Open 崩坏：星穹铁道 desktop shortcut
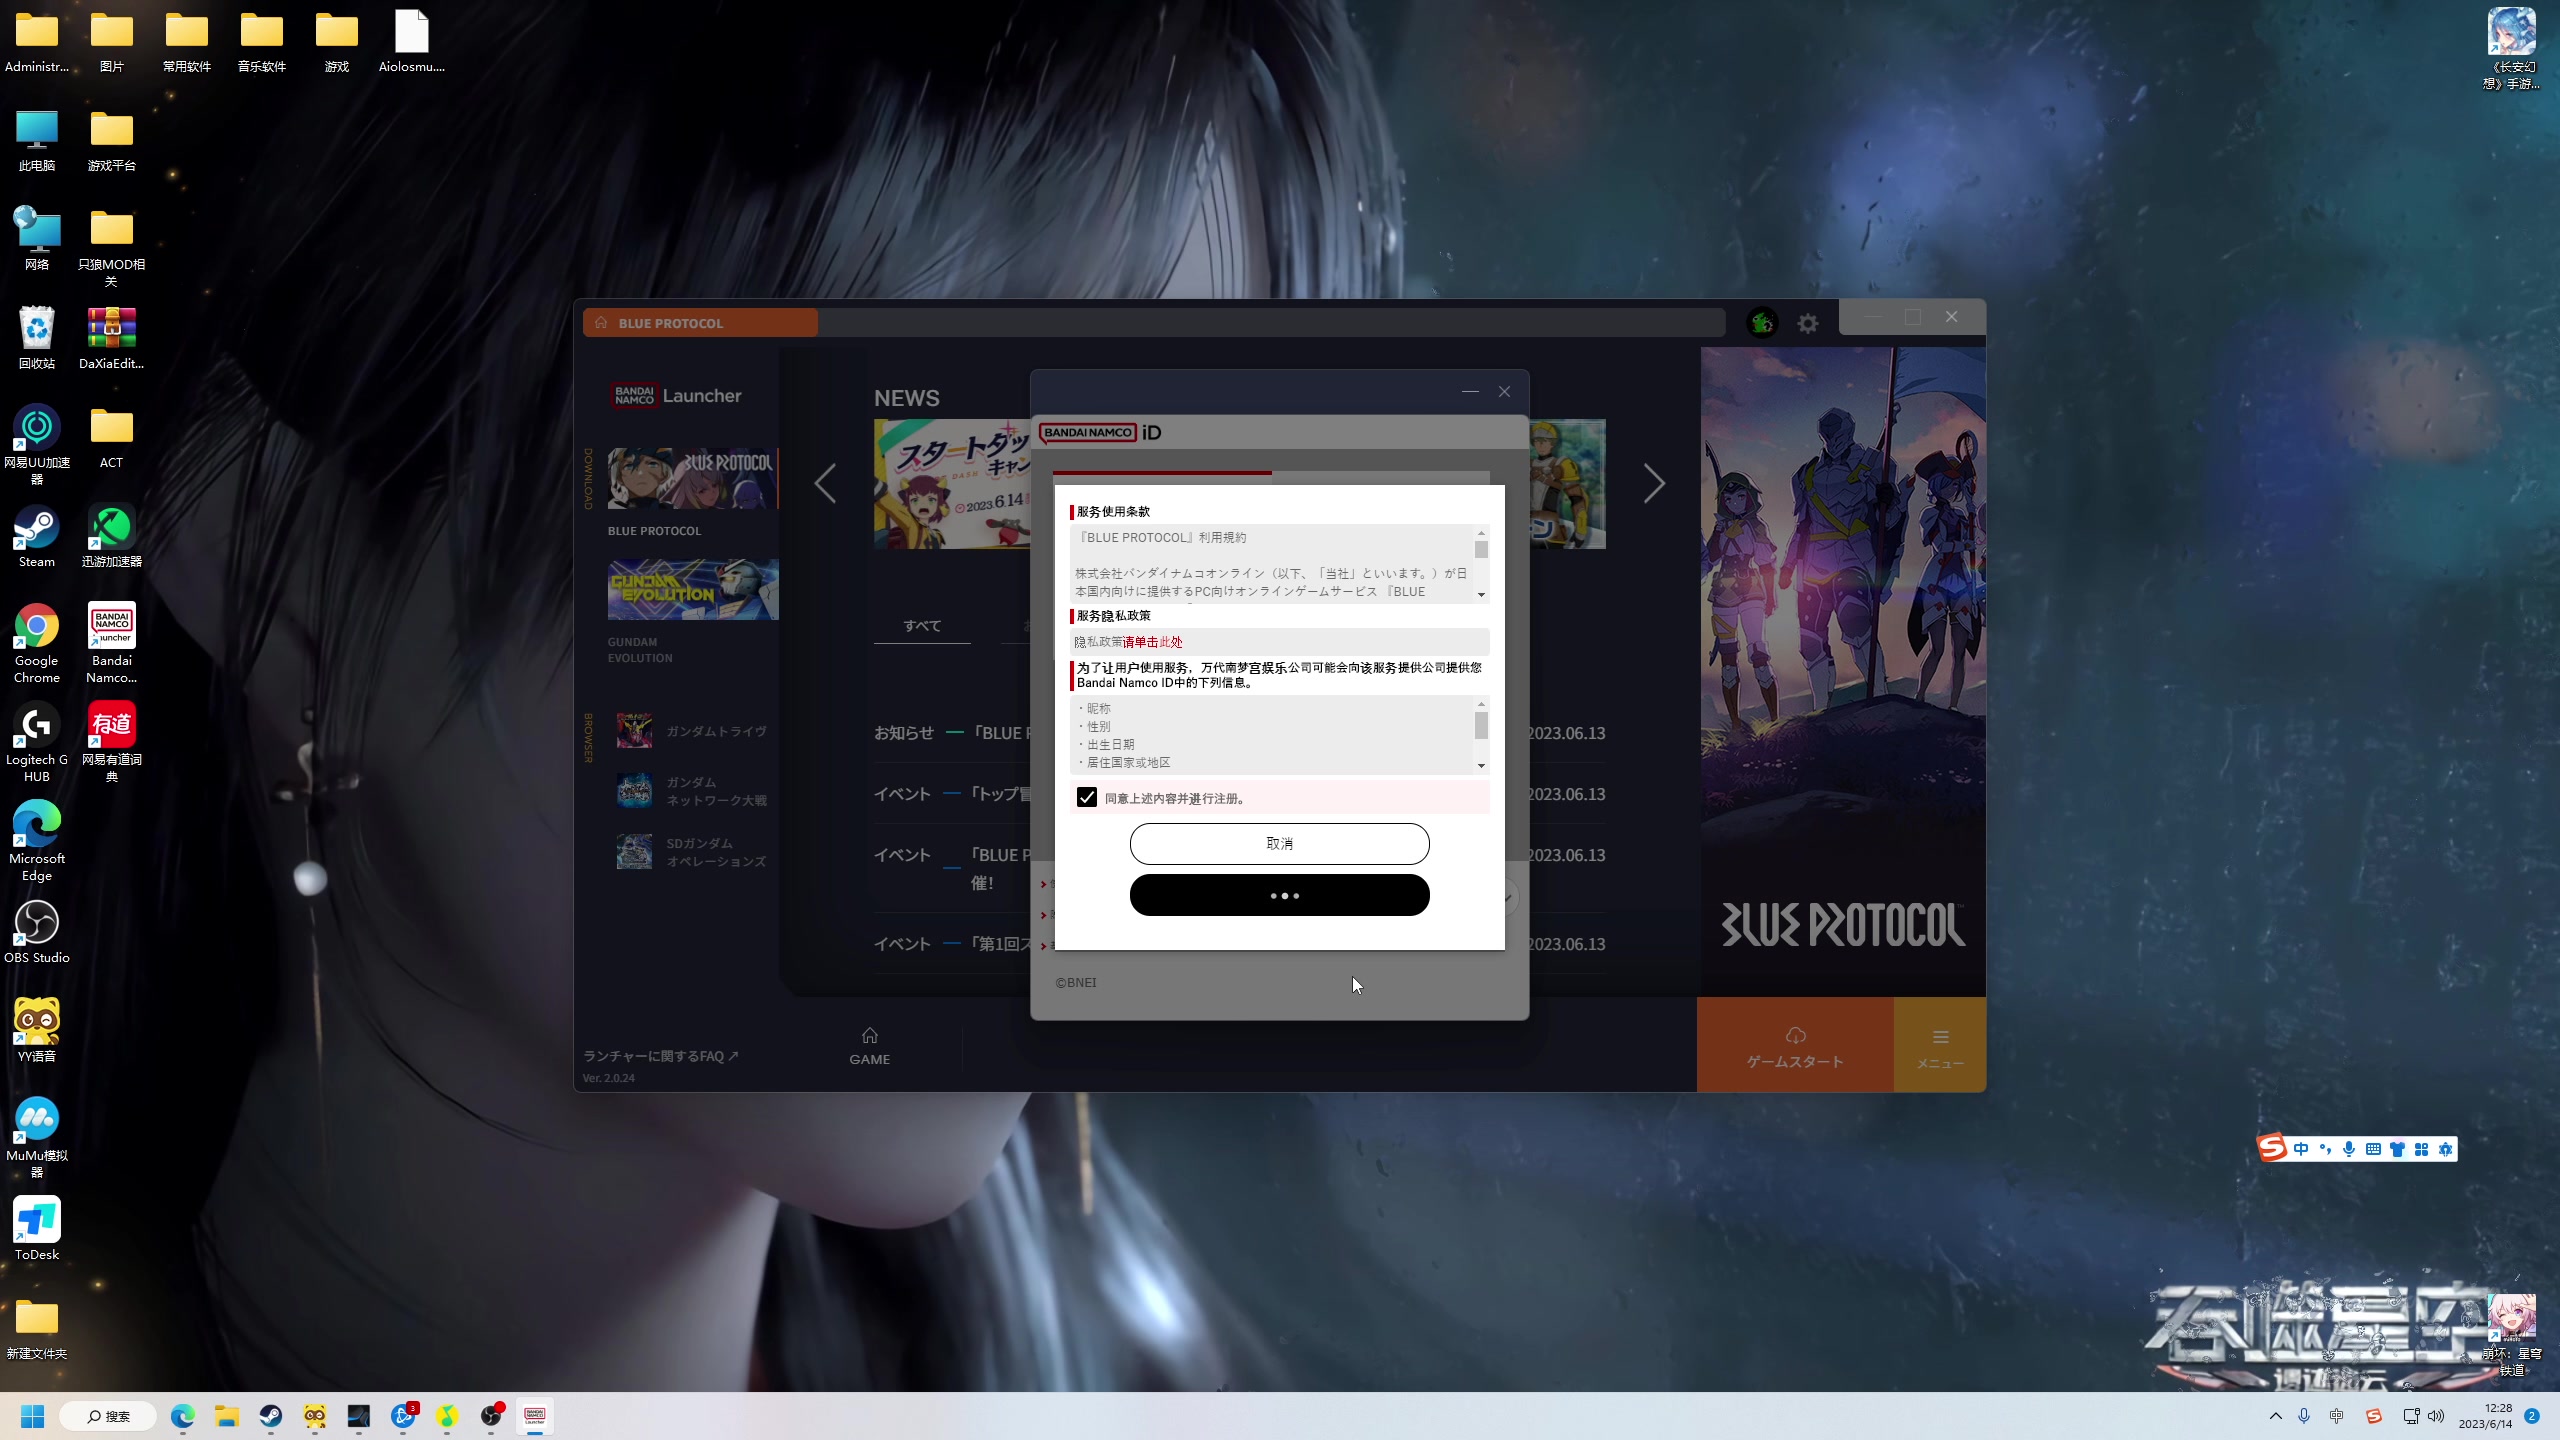The image size is (2560, 1440). coord(2512,1336)
